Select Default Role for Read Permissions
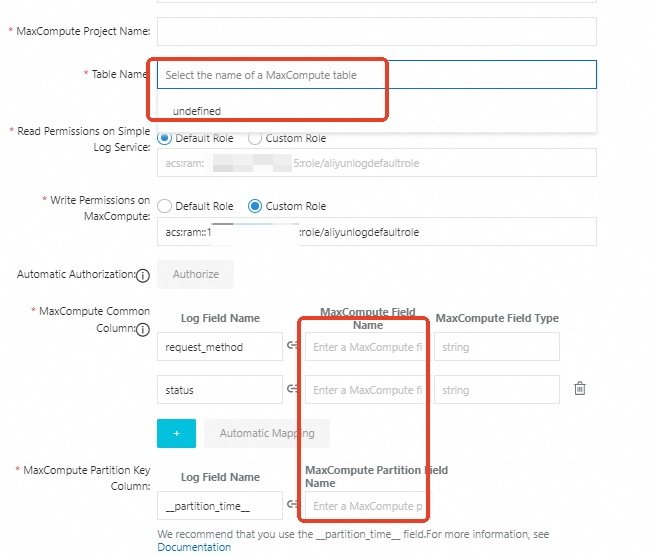The image size is (654, 555). (164, 138)
